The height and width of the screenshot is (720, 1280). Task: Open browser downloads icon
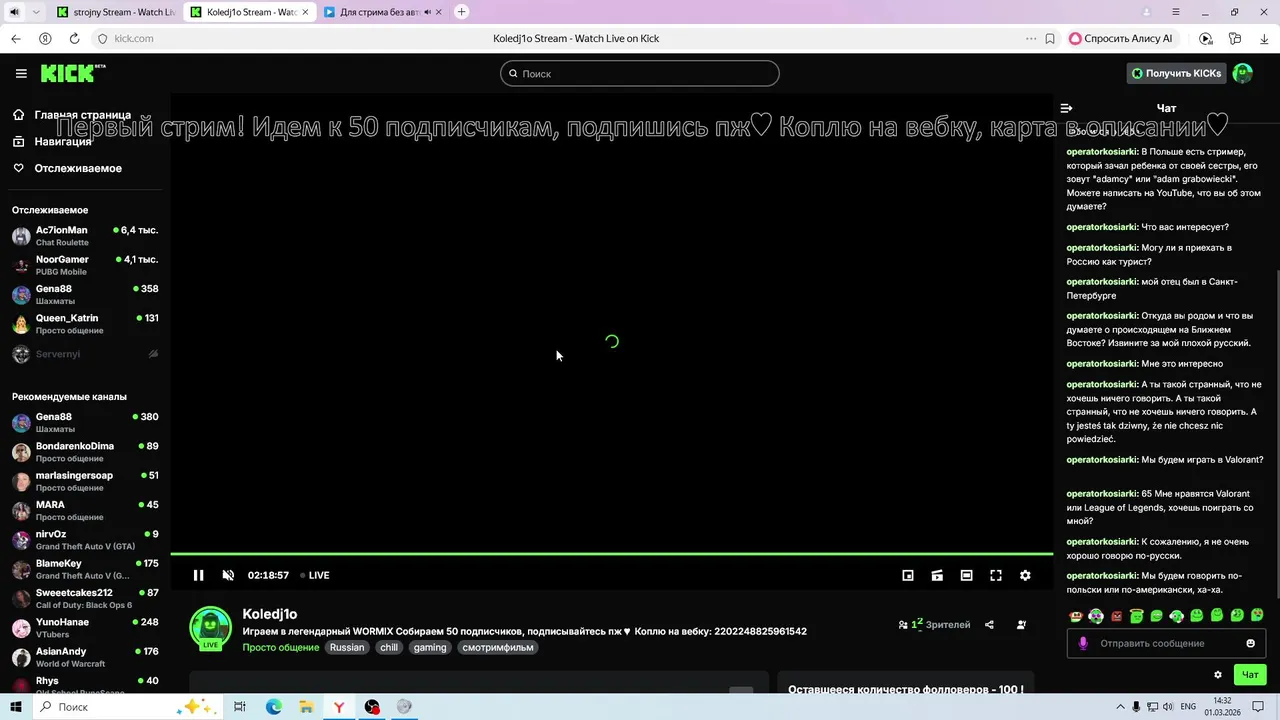click(x=1264, y=38)
